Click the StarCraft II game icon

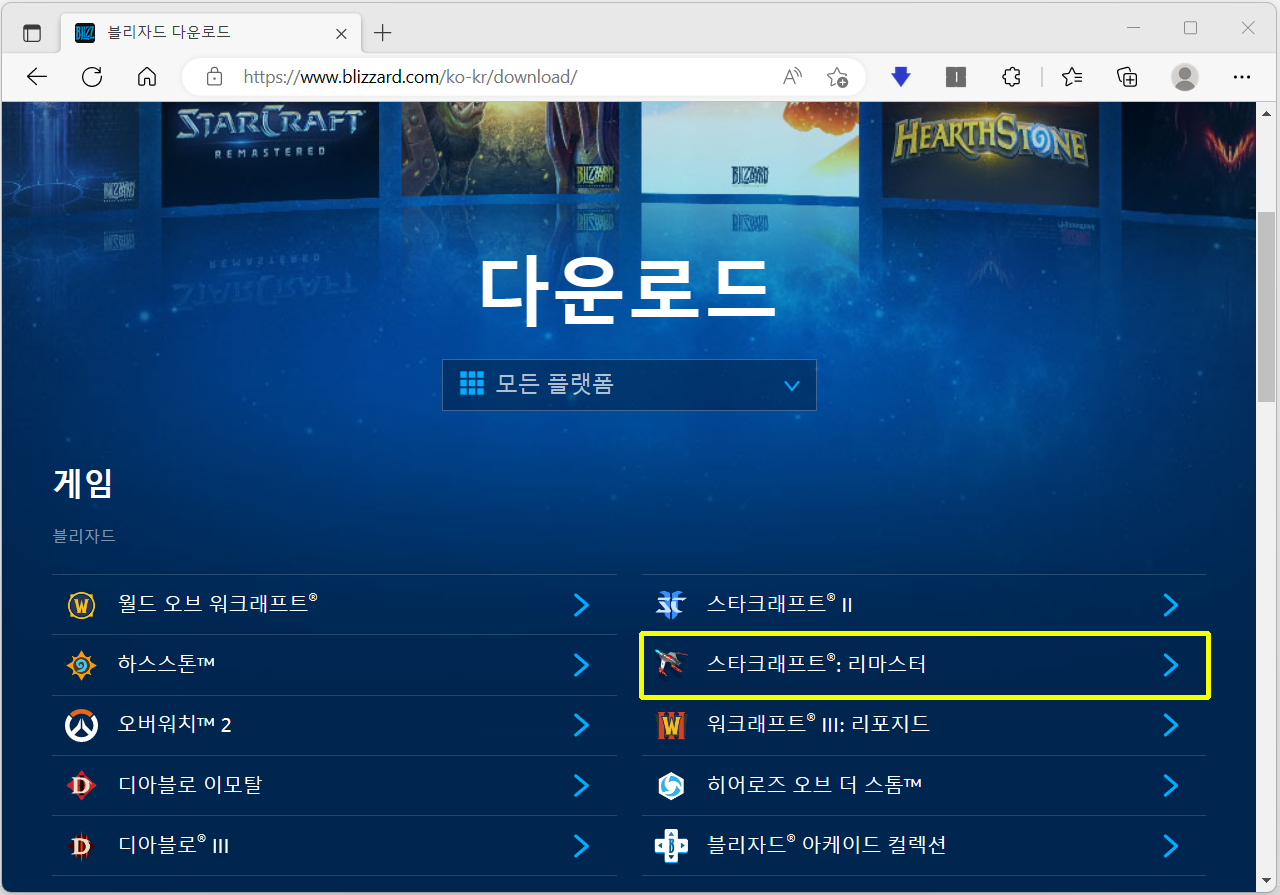pyautogui.click(x=670, y=605)
